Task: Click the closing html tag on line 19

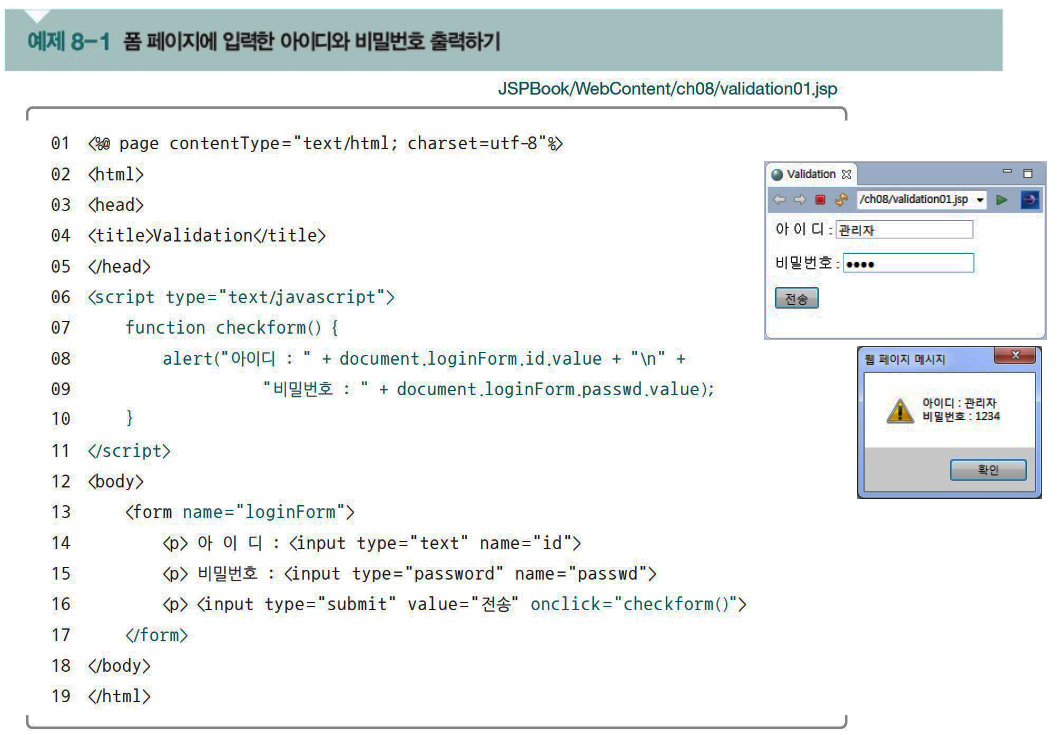Action: (120, 696)
